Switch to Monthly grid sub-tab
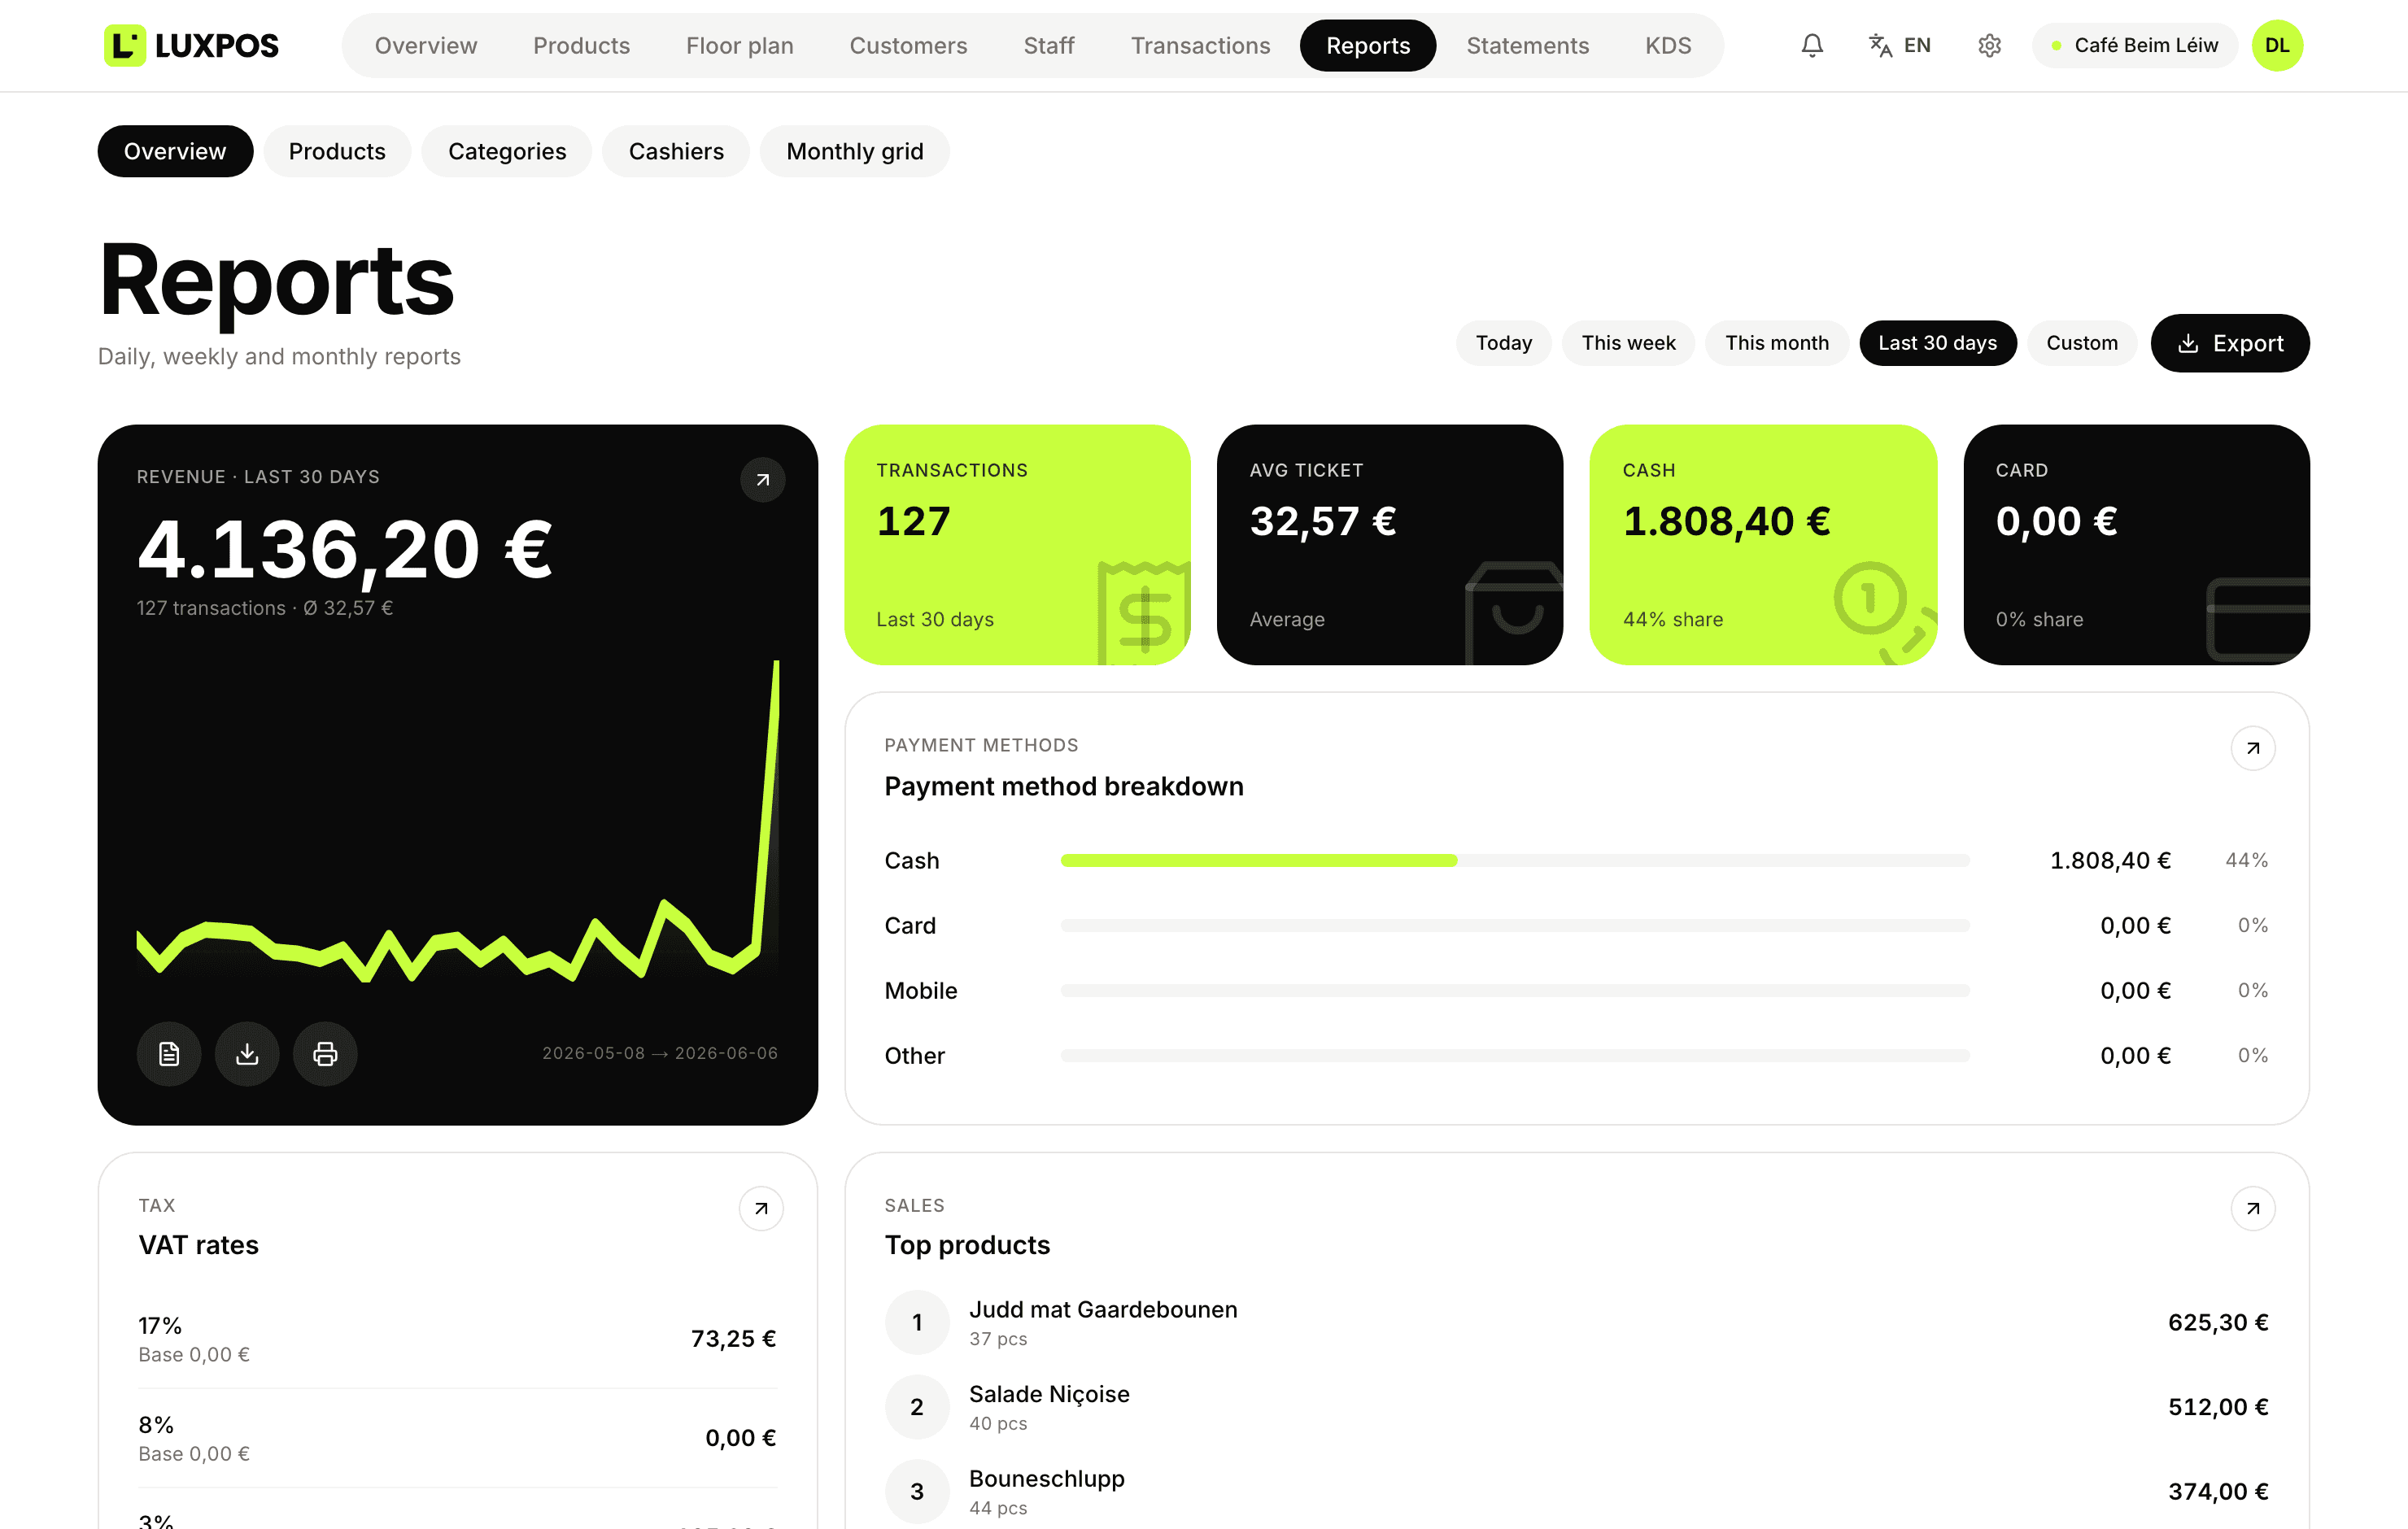This screenshot has height=1529, width=2408. 854,151
